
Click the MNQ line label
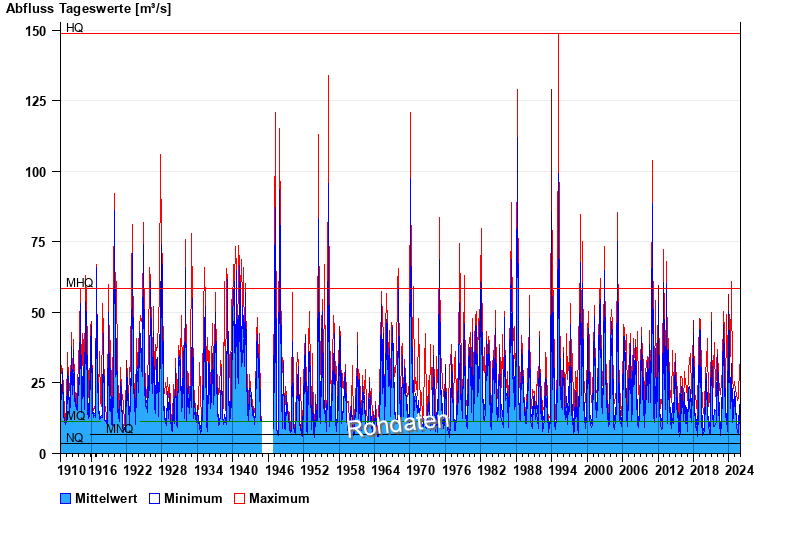pyautogui.click(x=119, y=429)
